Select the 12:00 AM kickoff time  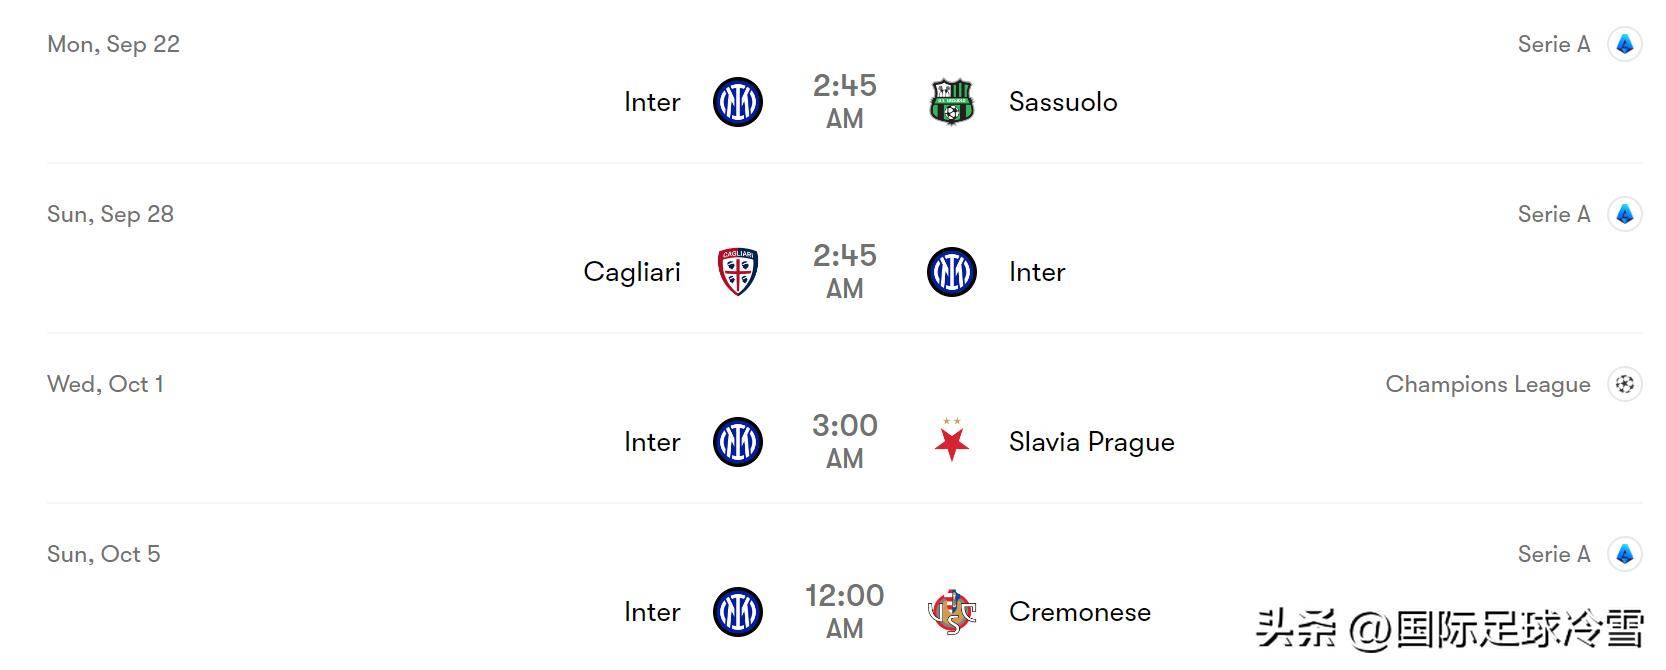point(845,611)
